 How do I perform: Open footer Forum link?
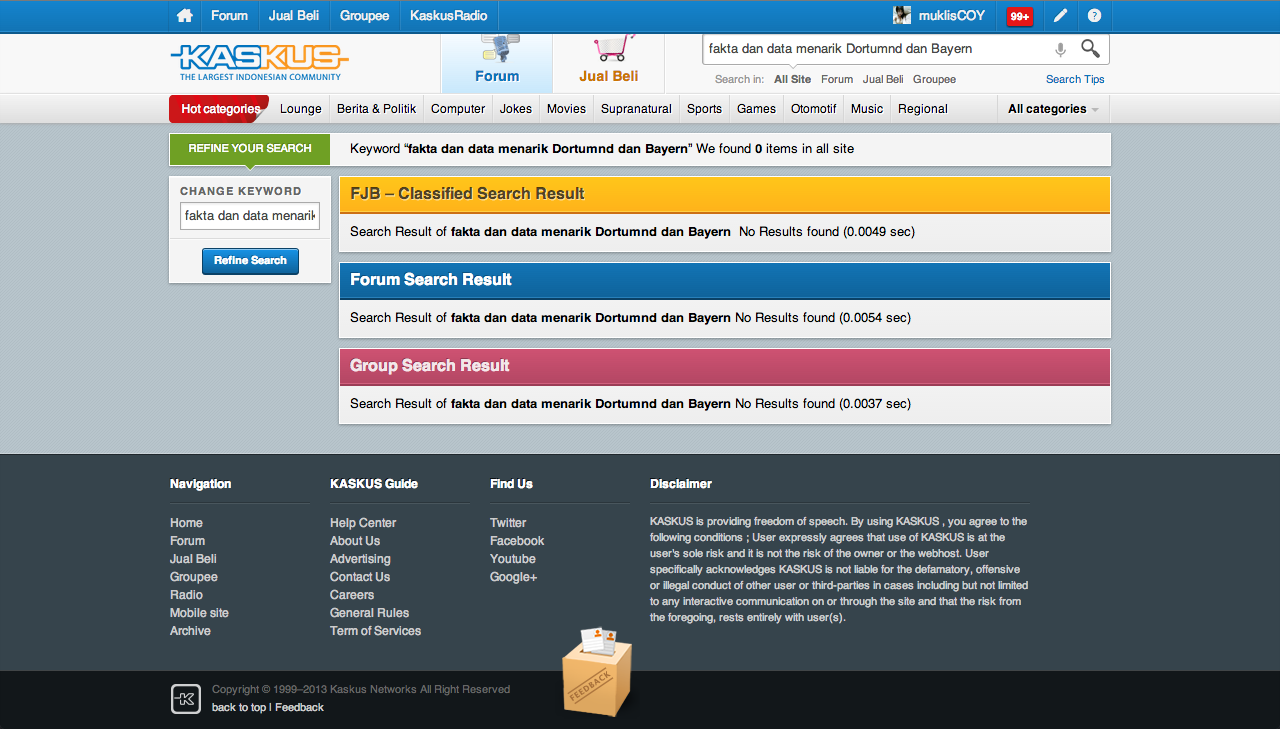tap(187, 541)
